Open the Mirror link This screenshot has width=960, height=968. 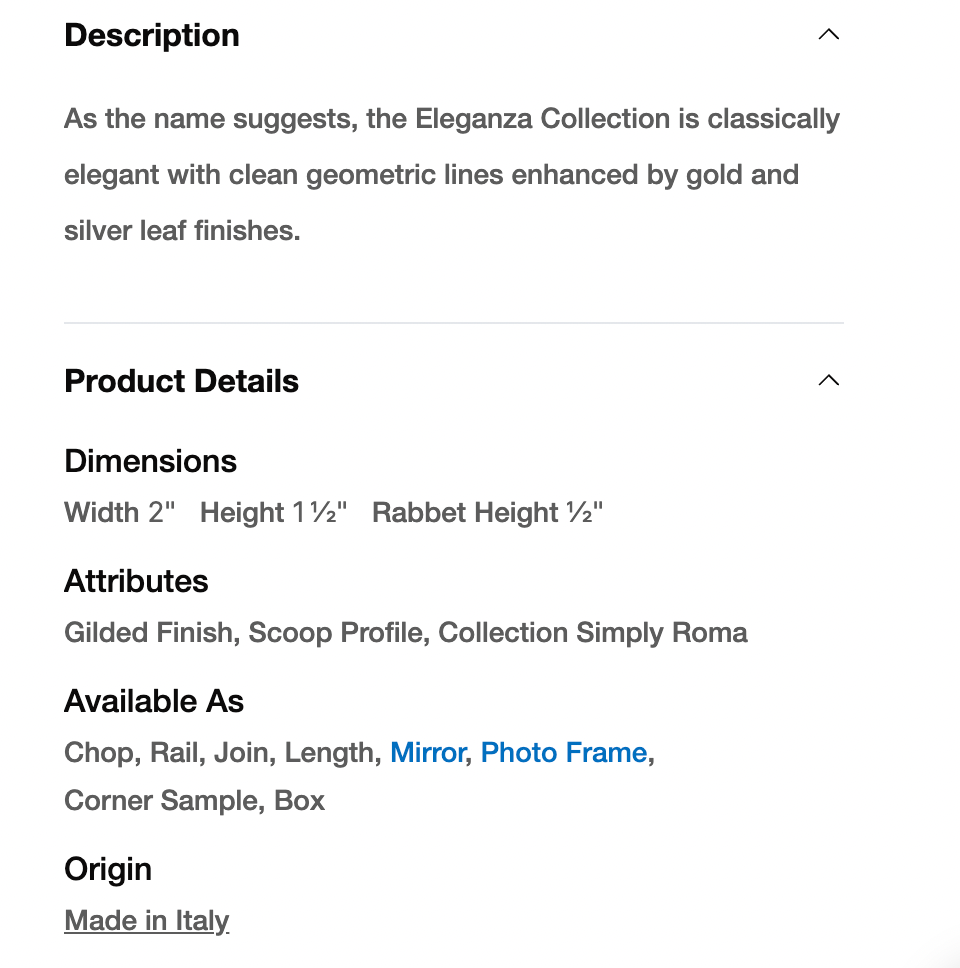428,752
